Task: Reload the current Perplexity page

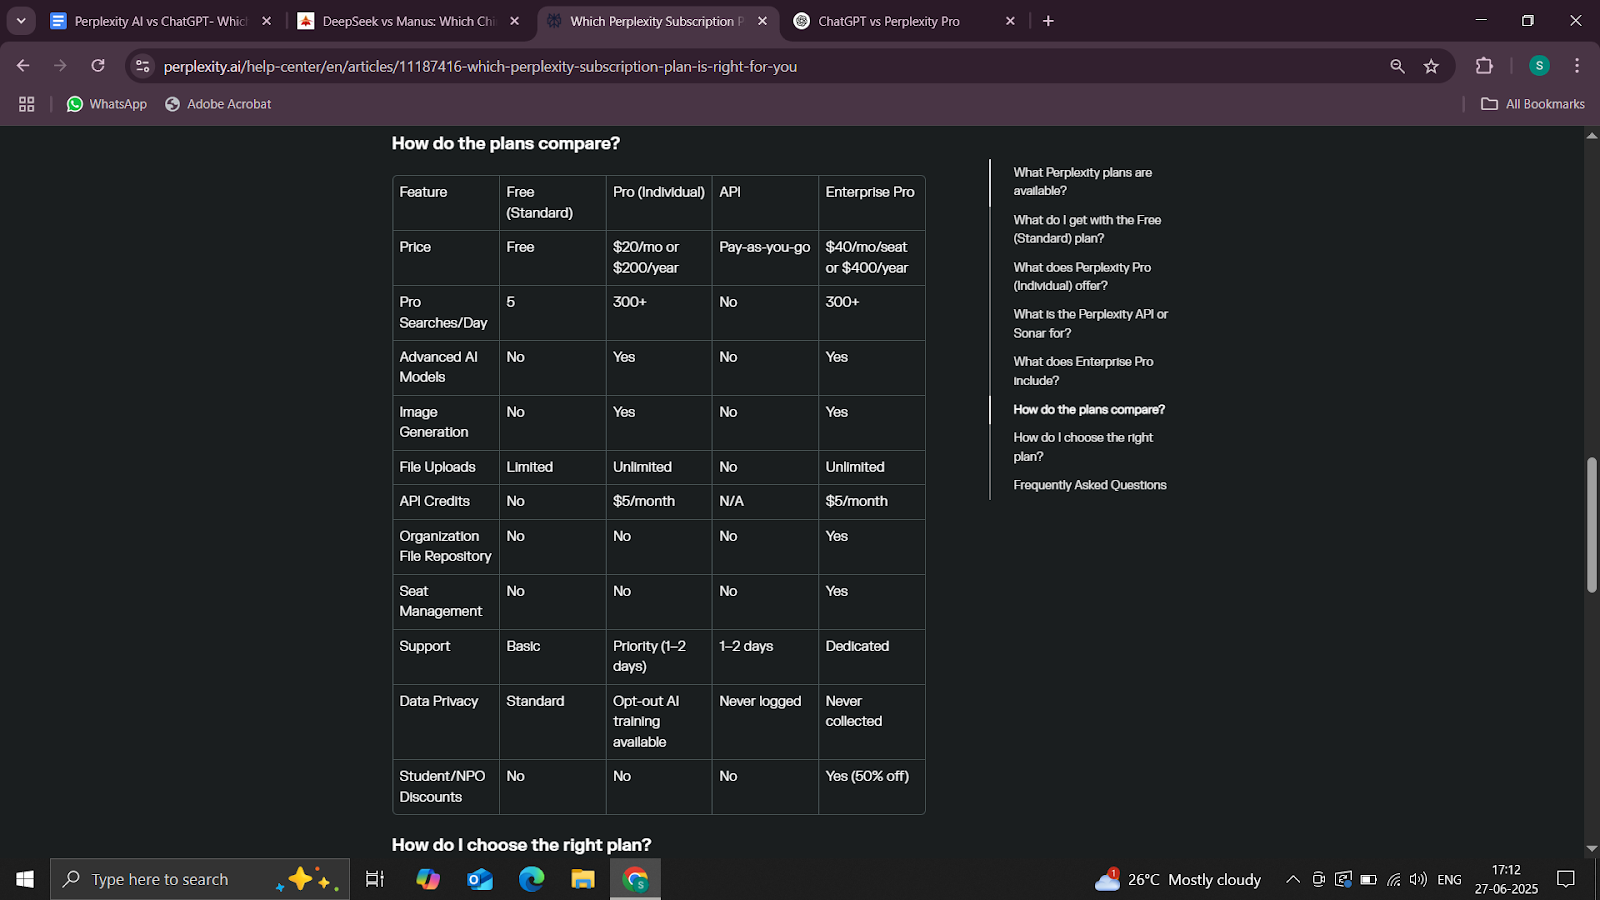Action: coord(98,66)
